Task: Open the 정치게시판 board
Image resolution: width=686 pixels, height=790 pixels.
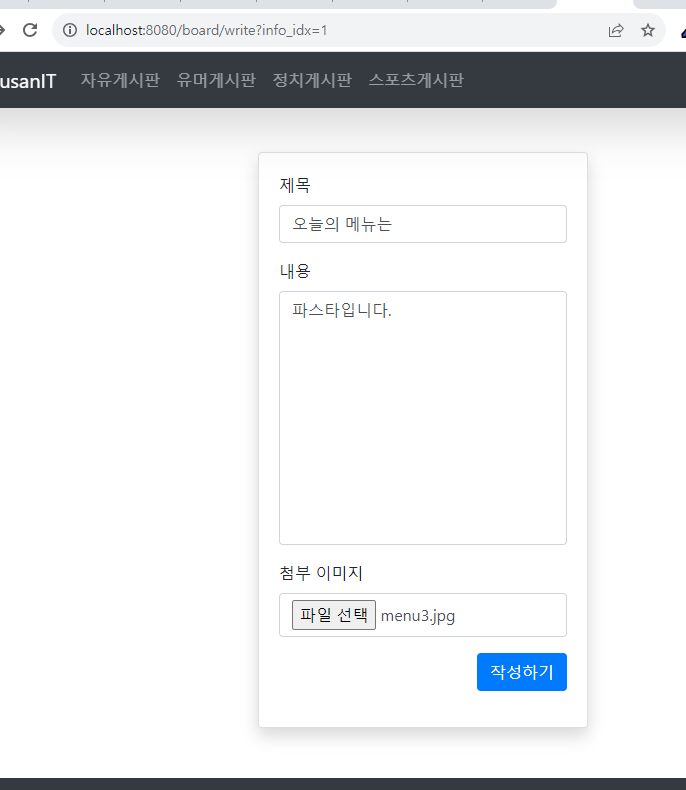Action: [x=312, y=80]
